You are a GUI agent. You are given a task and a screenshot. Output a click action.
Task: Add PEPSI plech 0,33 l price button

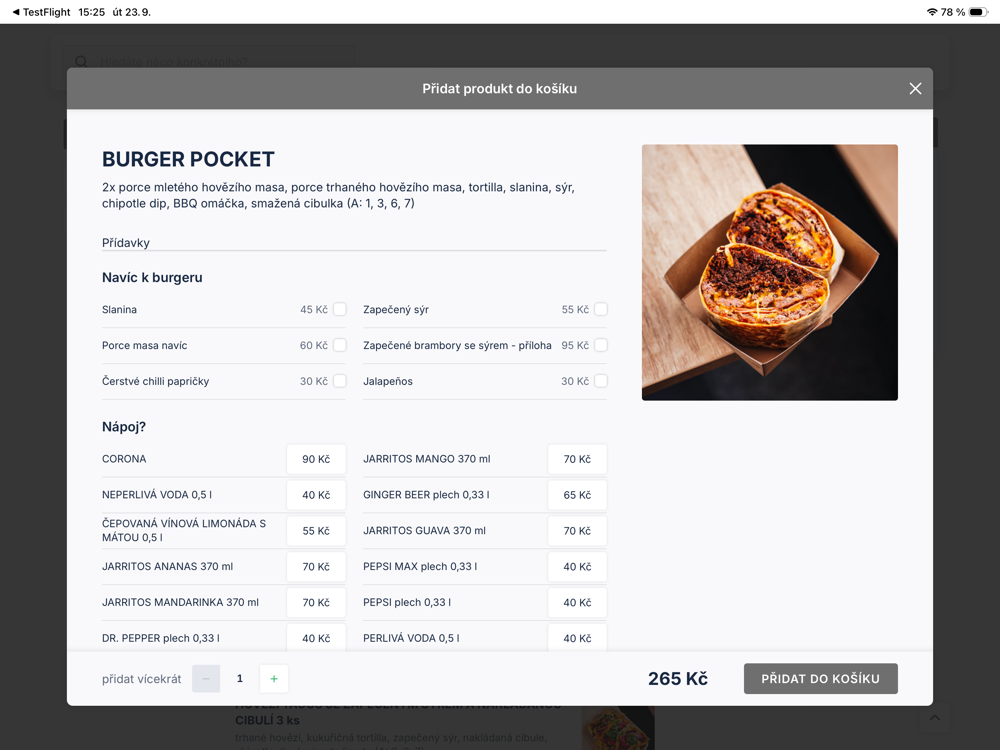(577, 602)
